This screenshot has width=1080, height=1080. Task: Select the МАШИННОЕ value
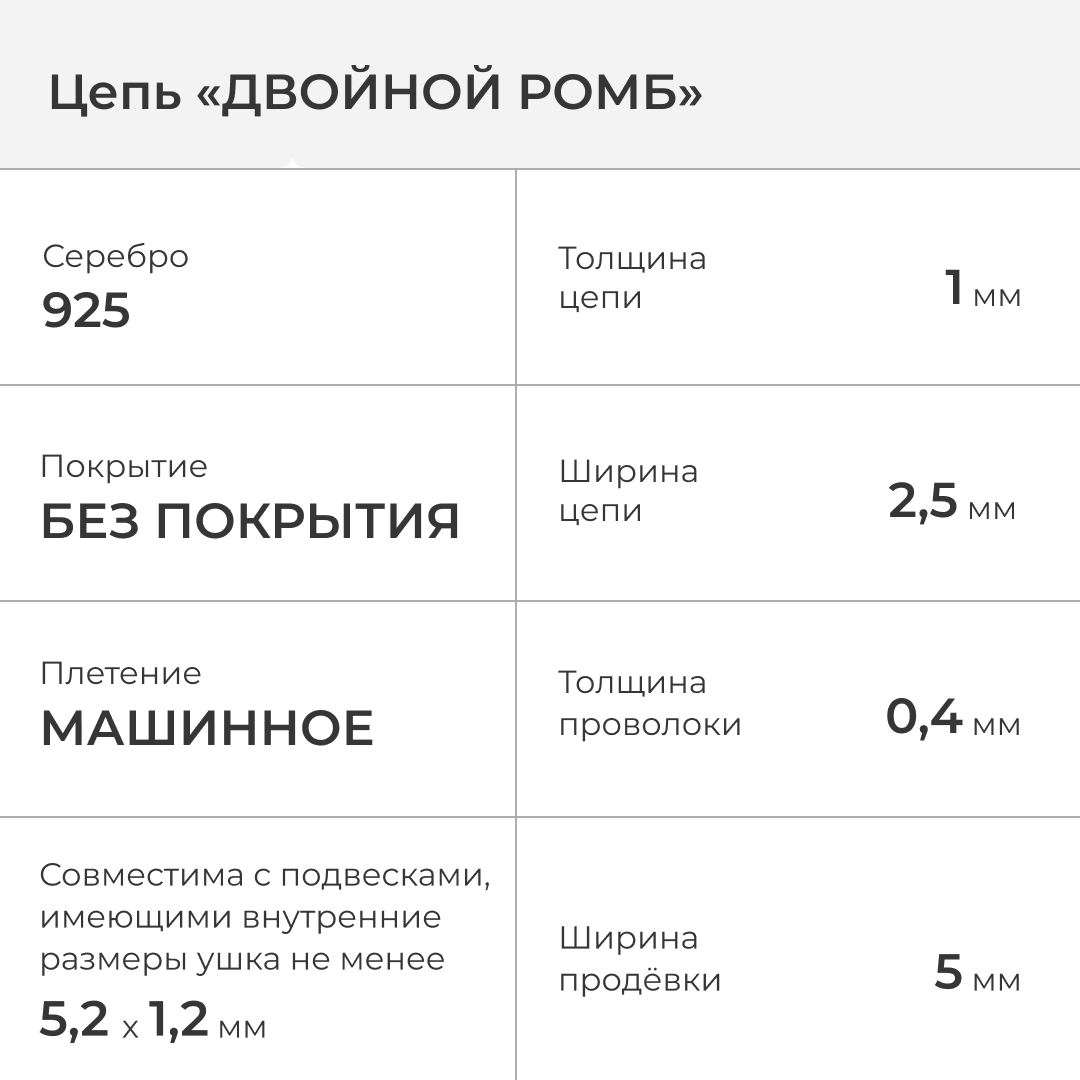click(x=207, y=729)
